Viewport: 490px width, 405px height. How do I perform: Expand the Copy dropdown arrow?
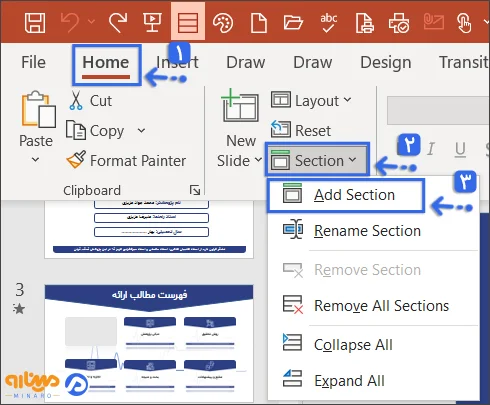coord(141,130)
